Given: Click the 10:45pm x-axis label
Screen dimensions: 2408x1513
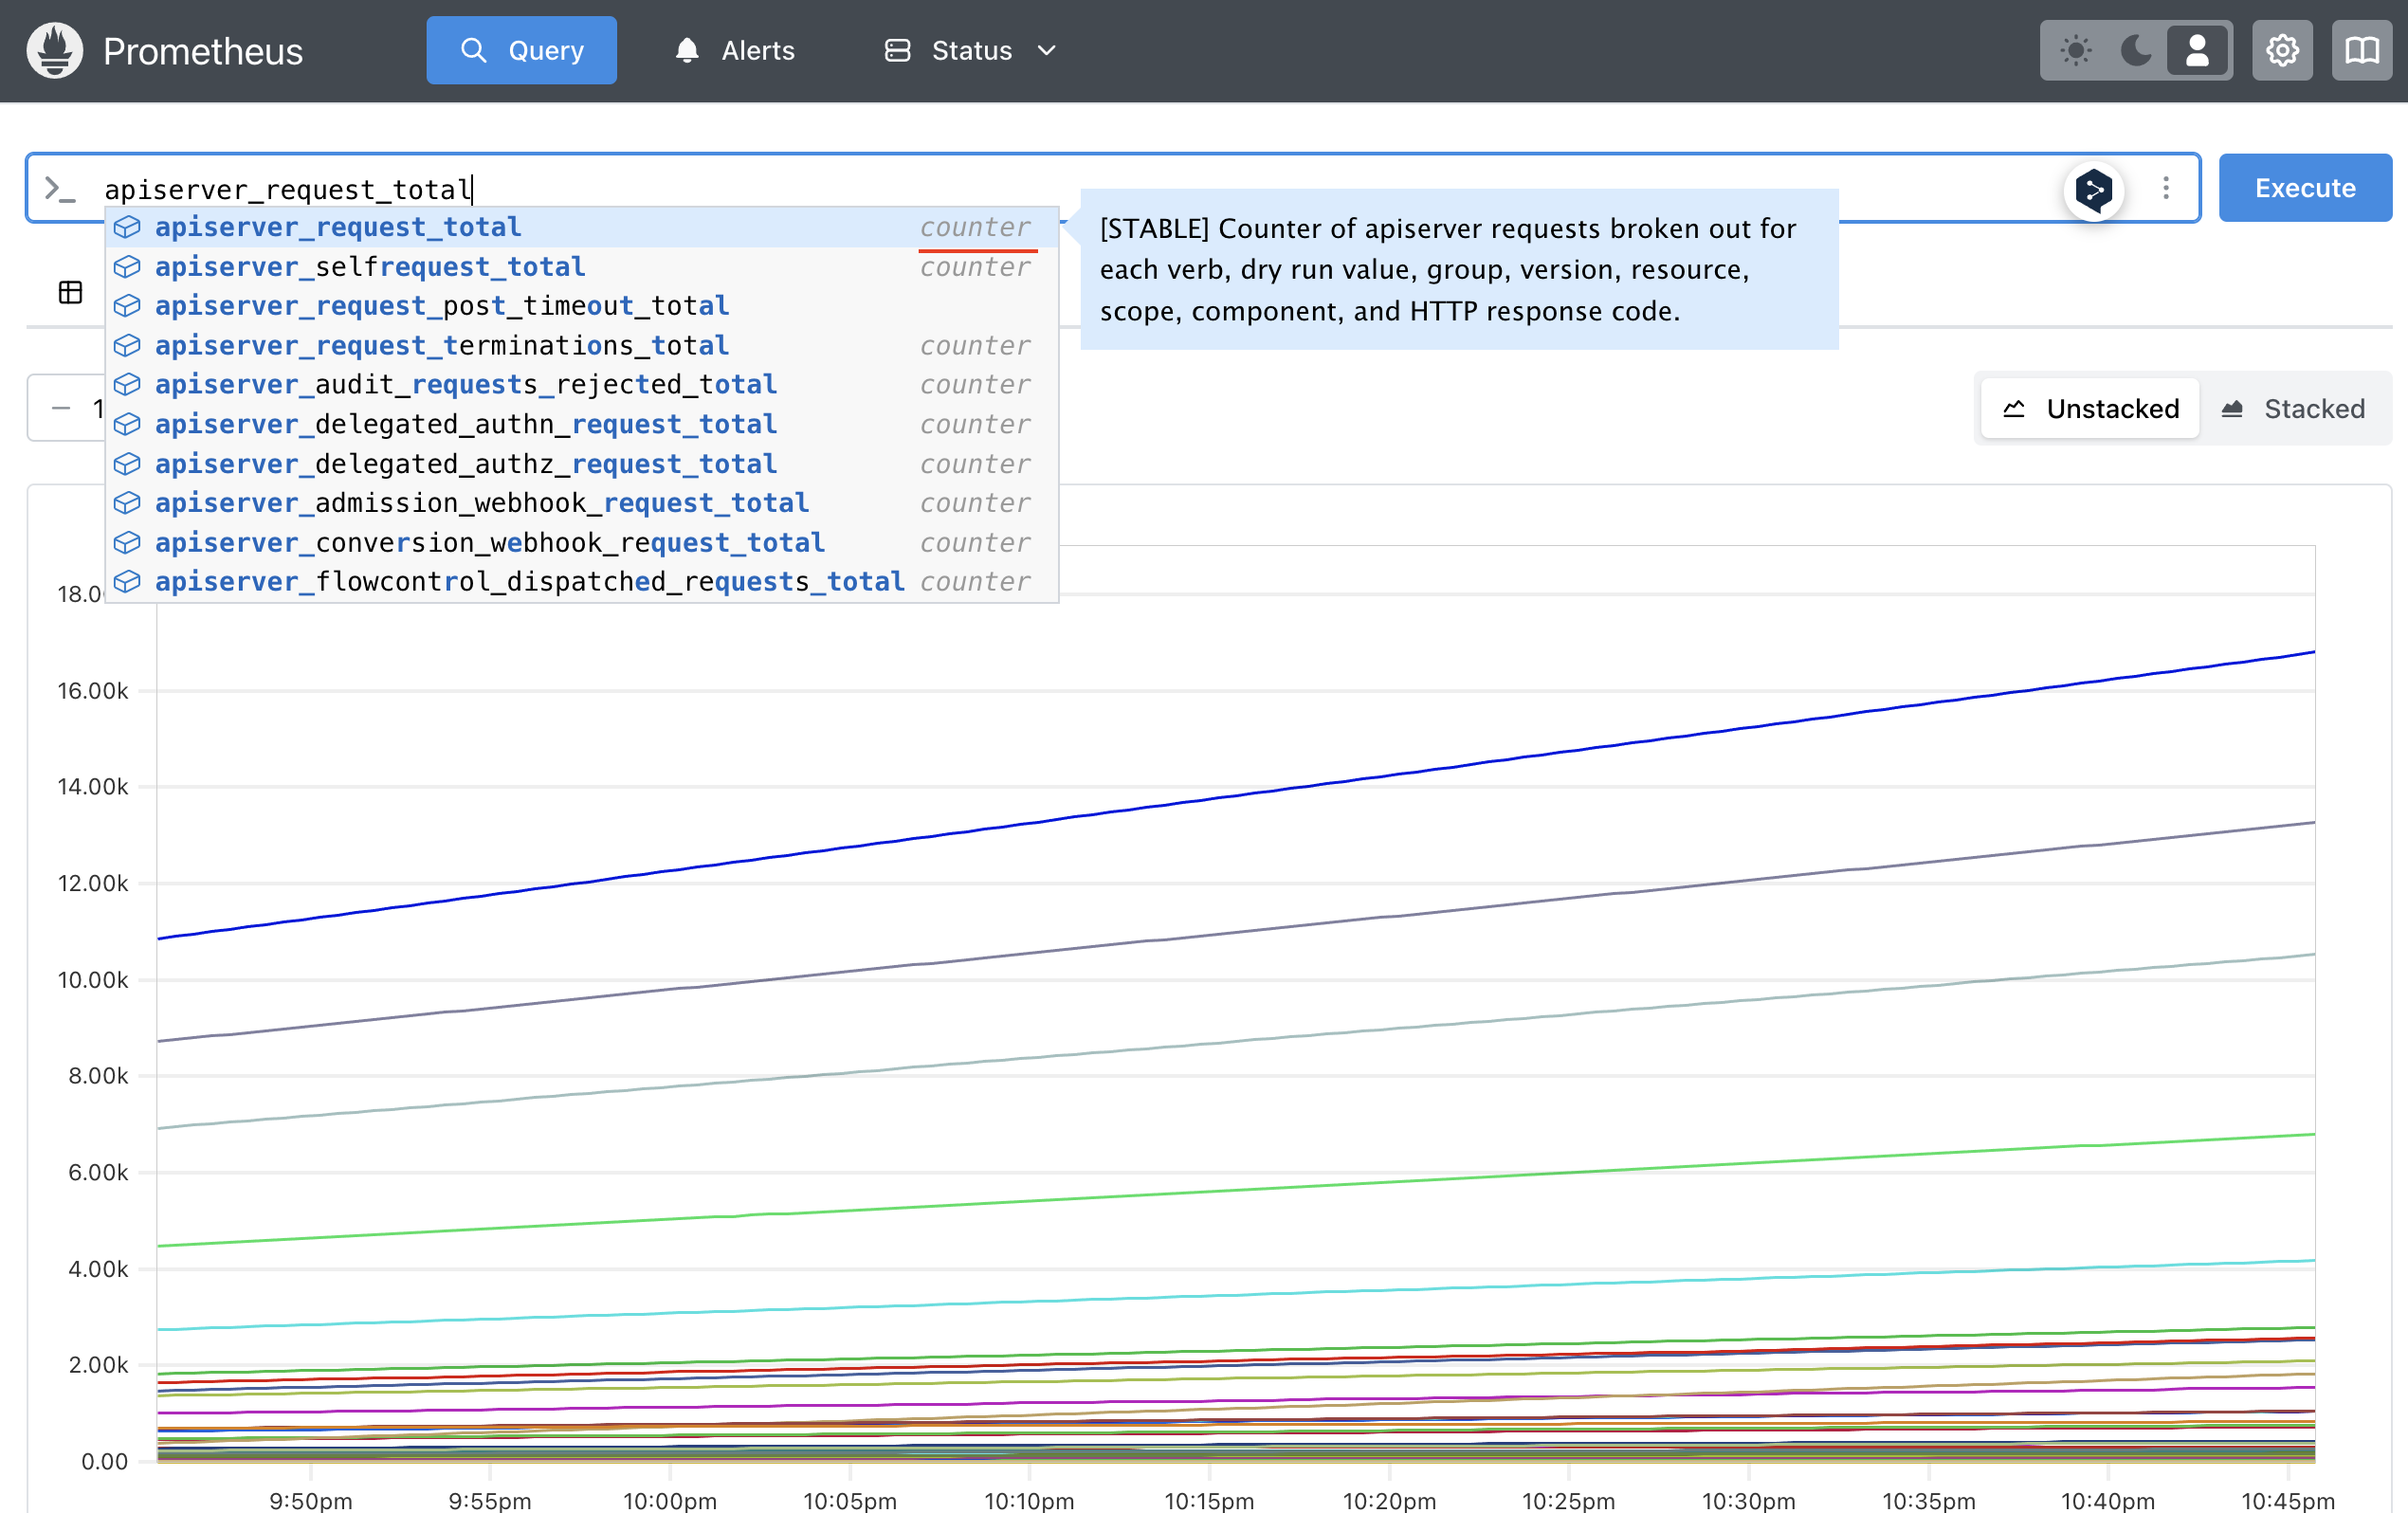Looking at the screenshot, I should click(2288, 1500).
